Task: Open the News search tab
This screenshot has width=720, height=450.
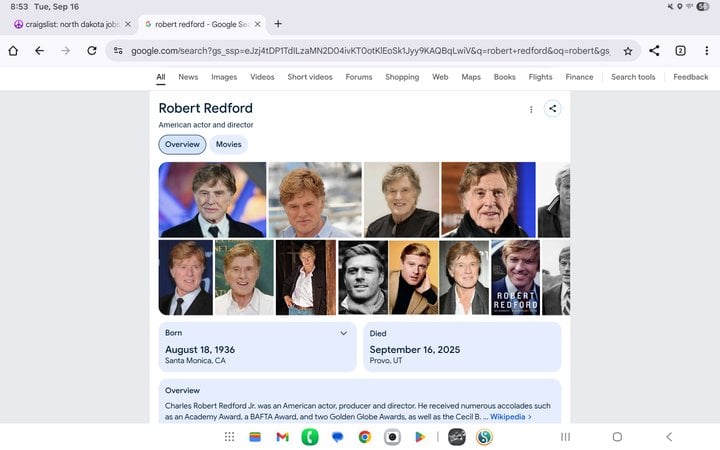Action: coord(188,77)
